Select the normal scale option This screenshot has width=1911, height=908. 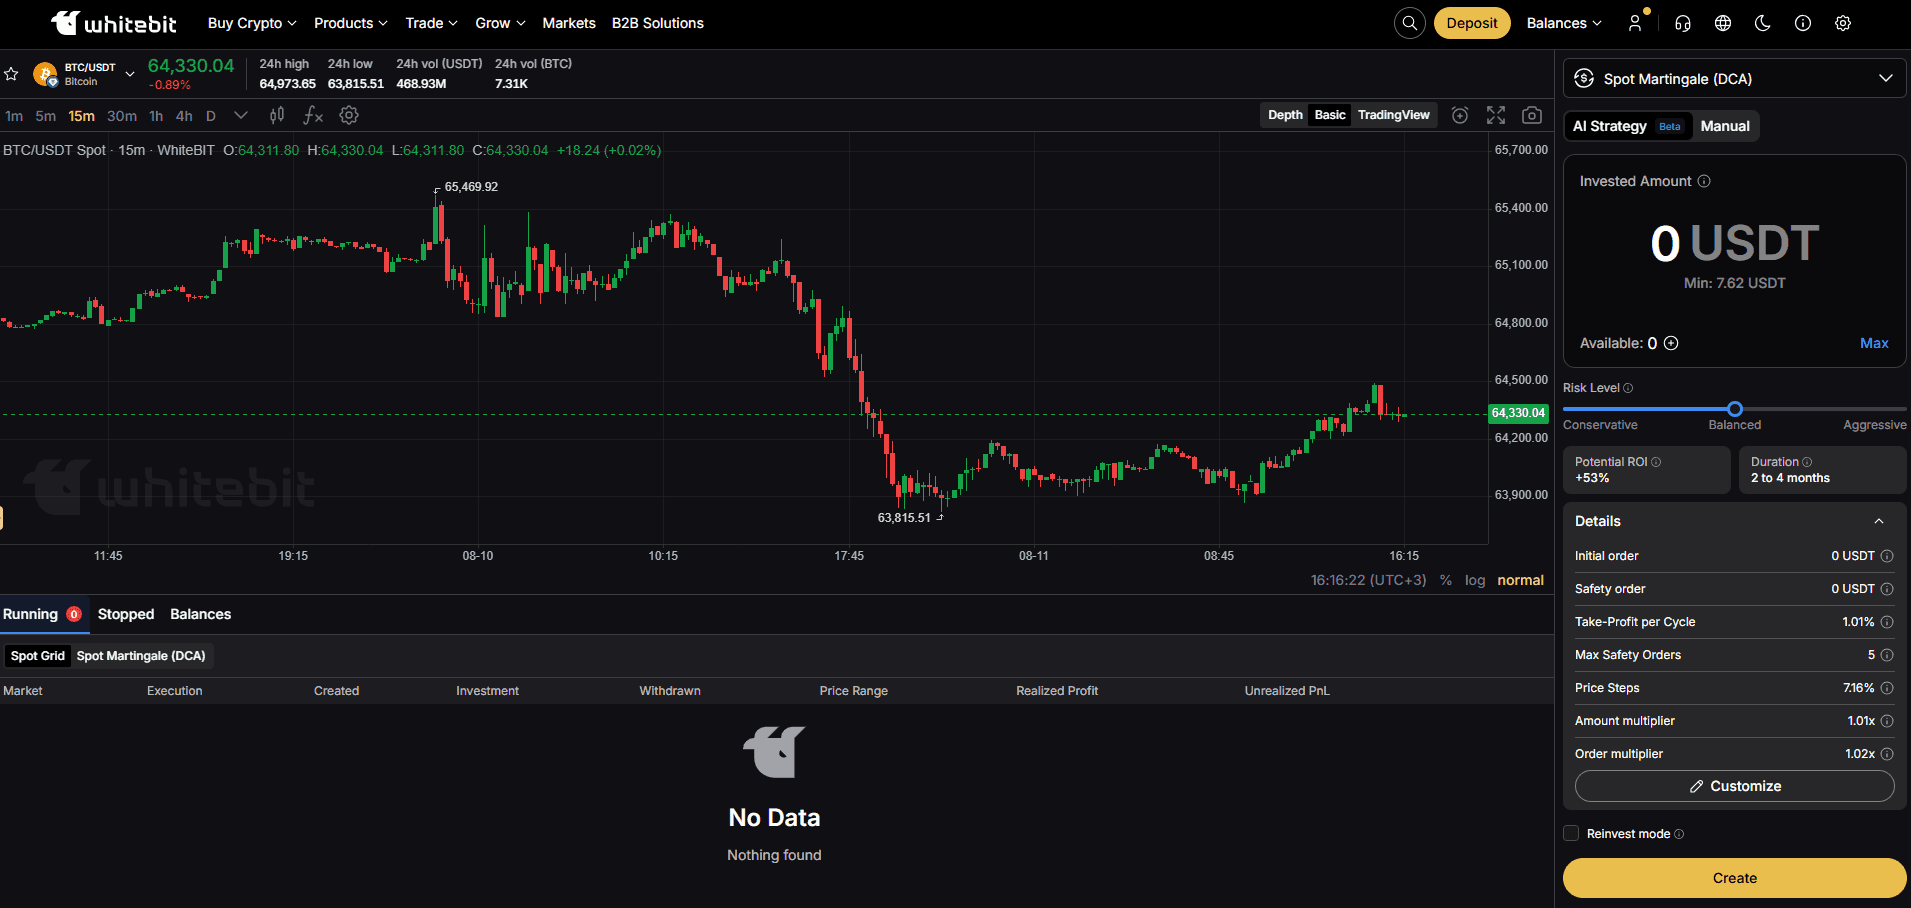(1520, 580)
